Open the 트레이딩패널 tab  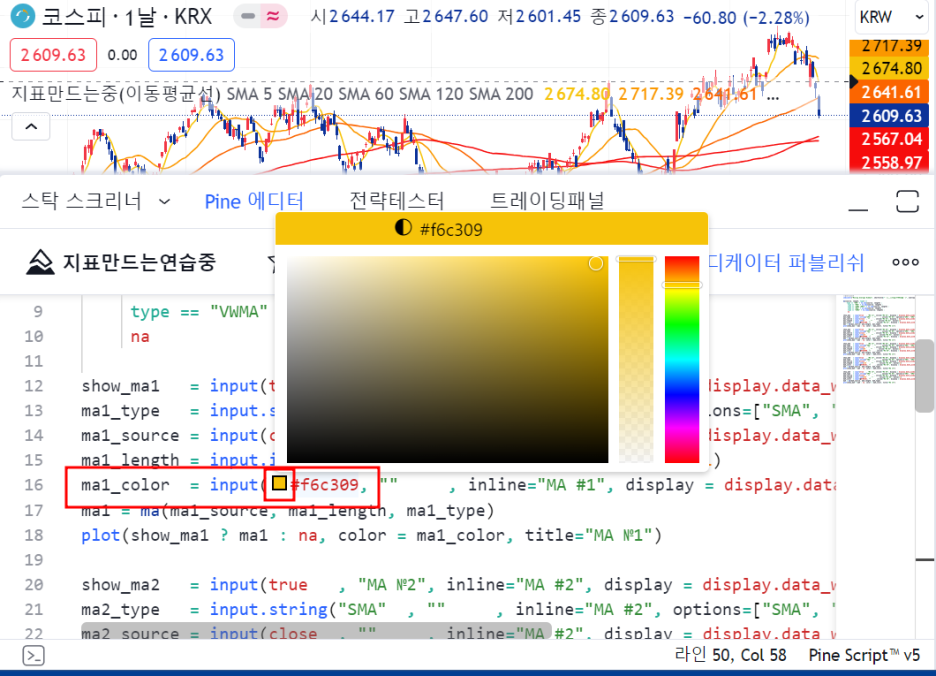pyautogui.click(x=547, y=201)
